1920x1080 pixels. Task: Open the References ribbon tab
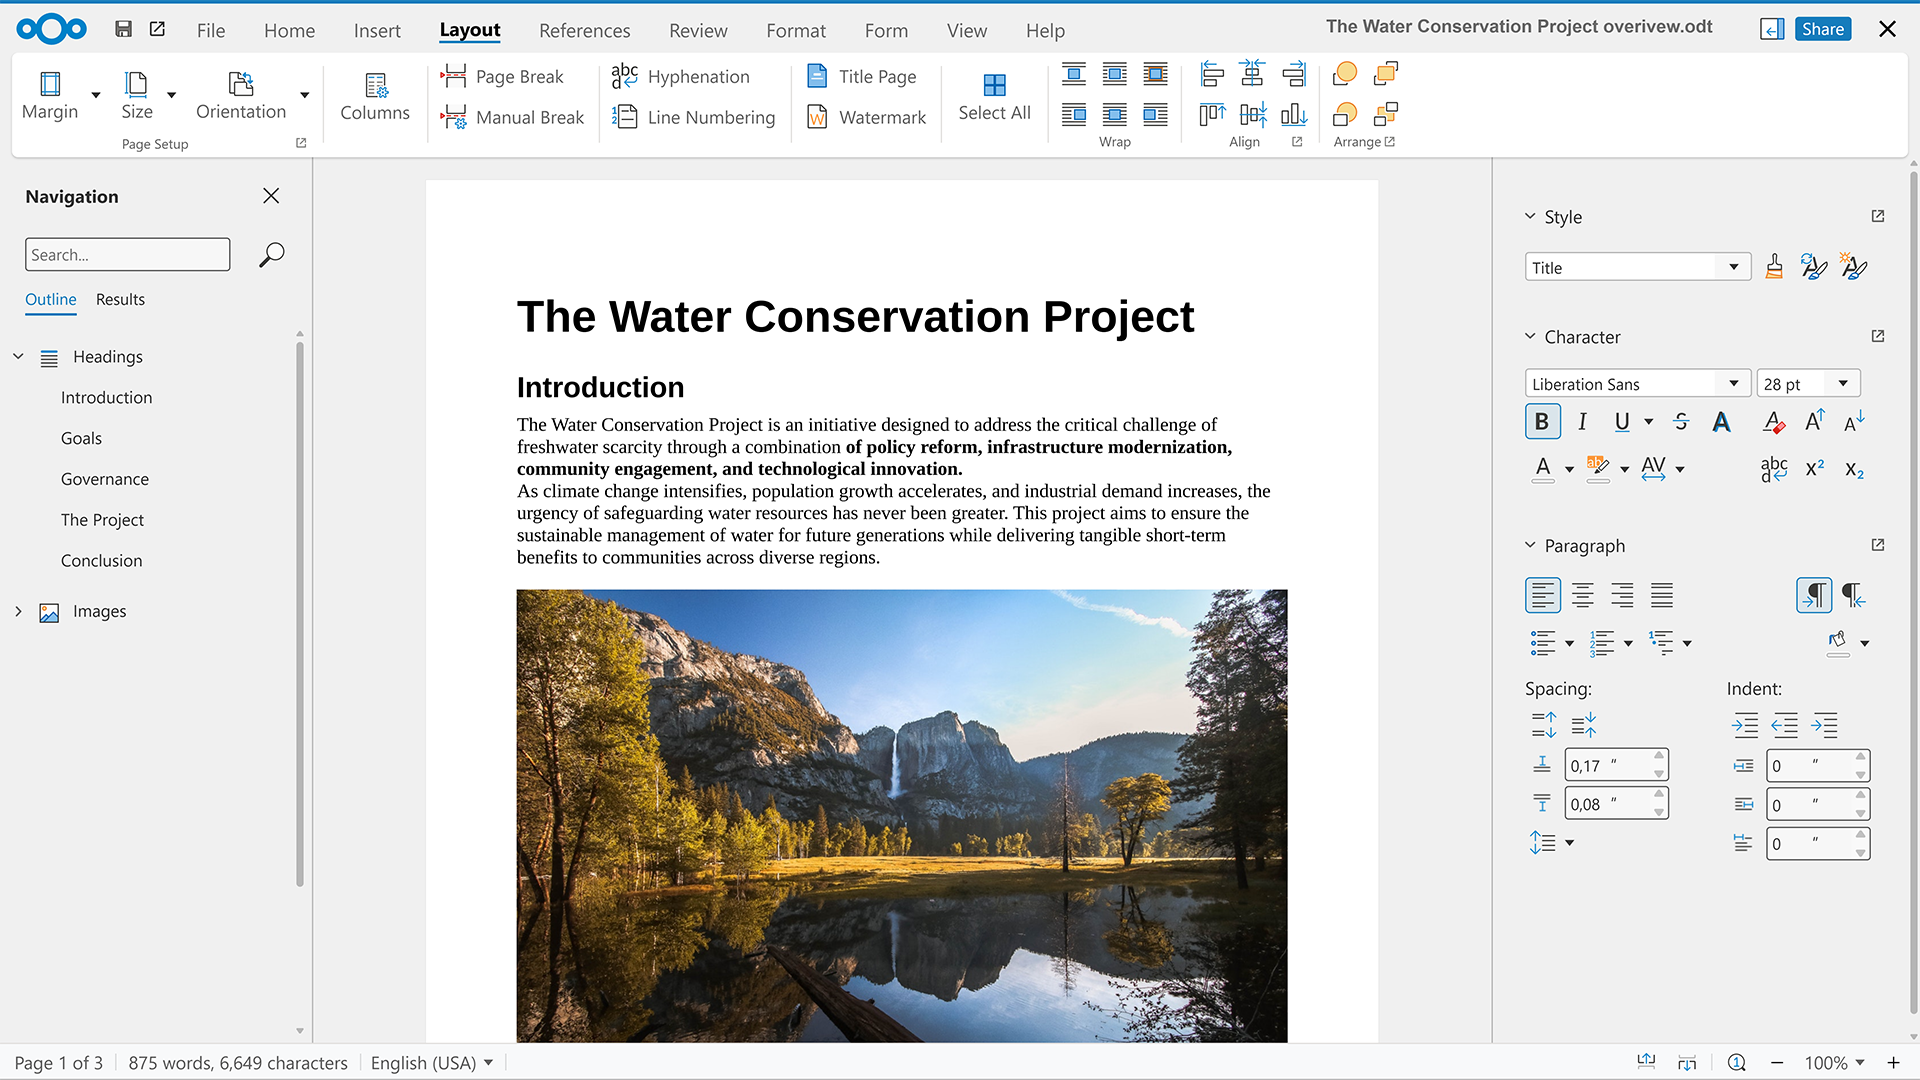click(x=584, y=31)
